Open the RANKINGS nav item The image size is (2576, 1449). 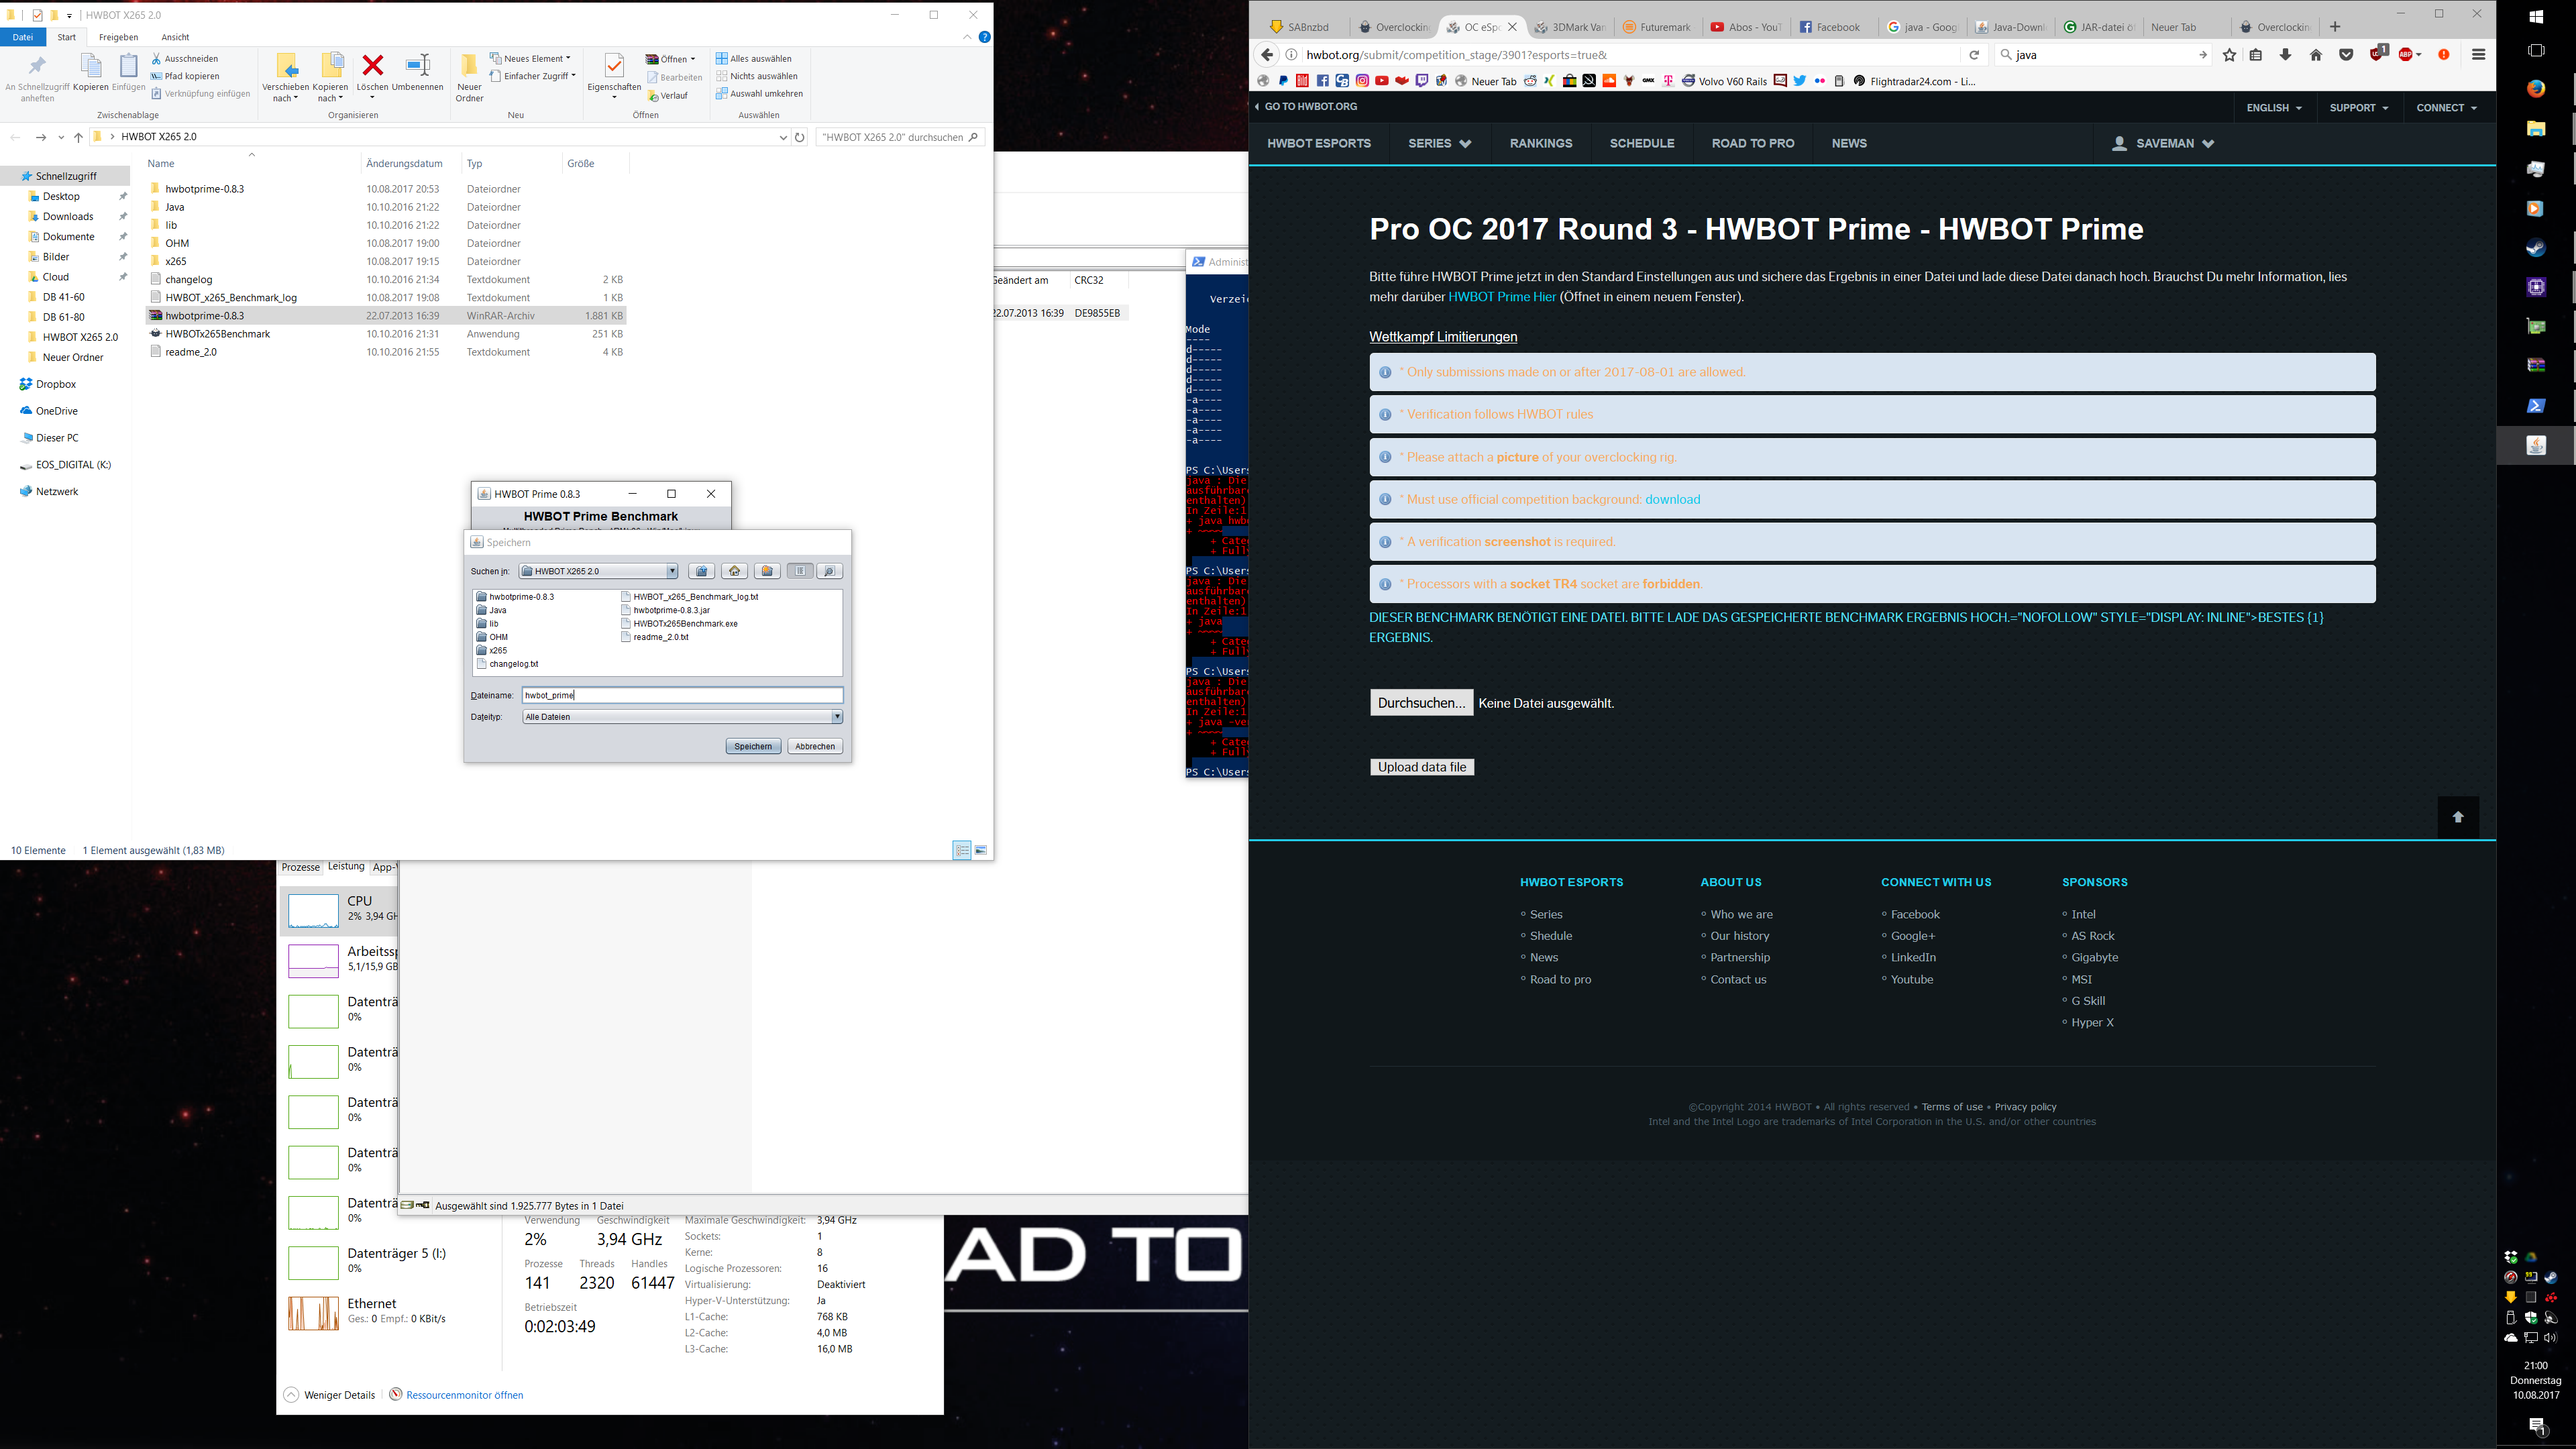pos(1540,143)
